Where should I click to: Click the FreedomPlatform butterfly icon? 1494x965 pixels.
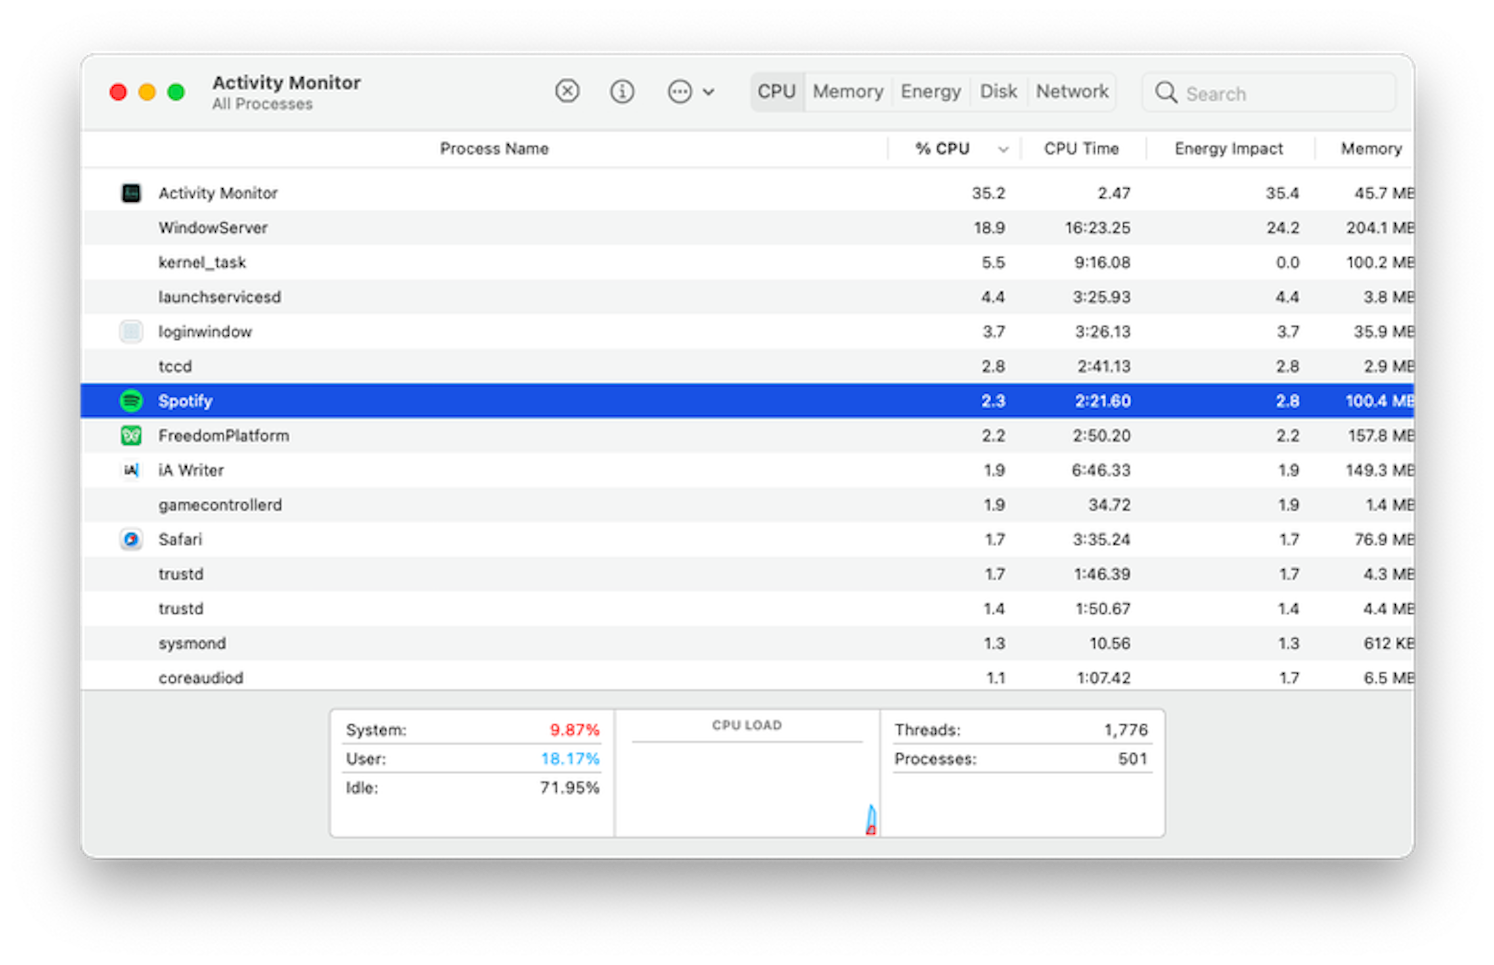coord(131,435)
